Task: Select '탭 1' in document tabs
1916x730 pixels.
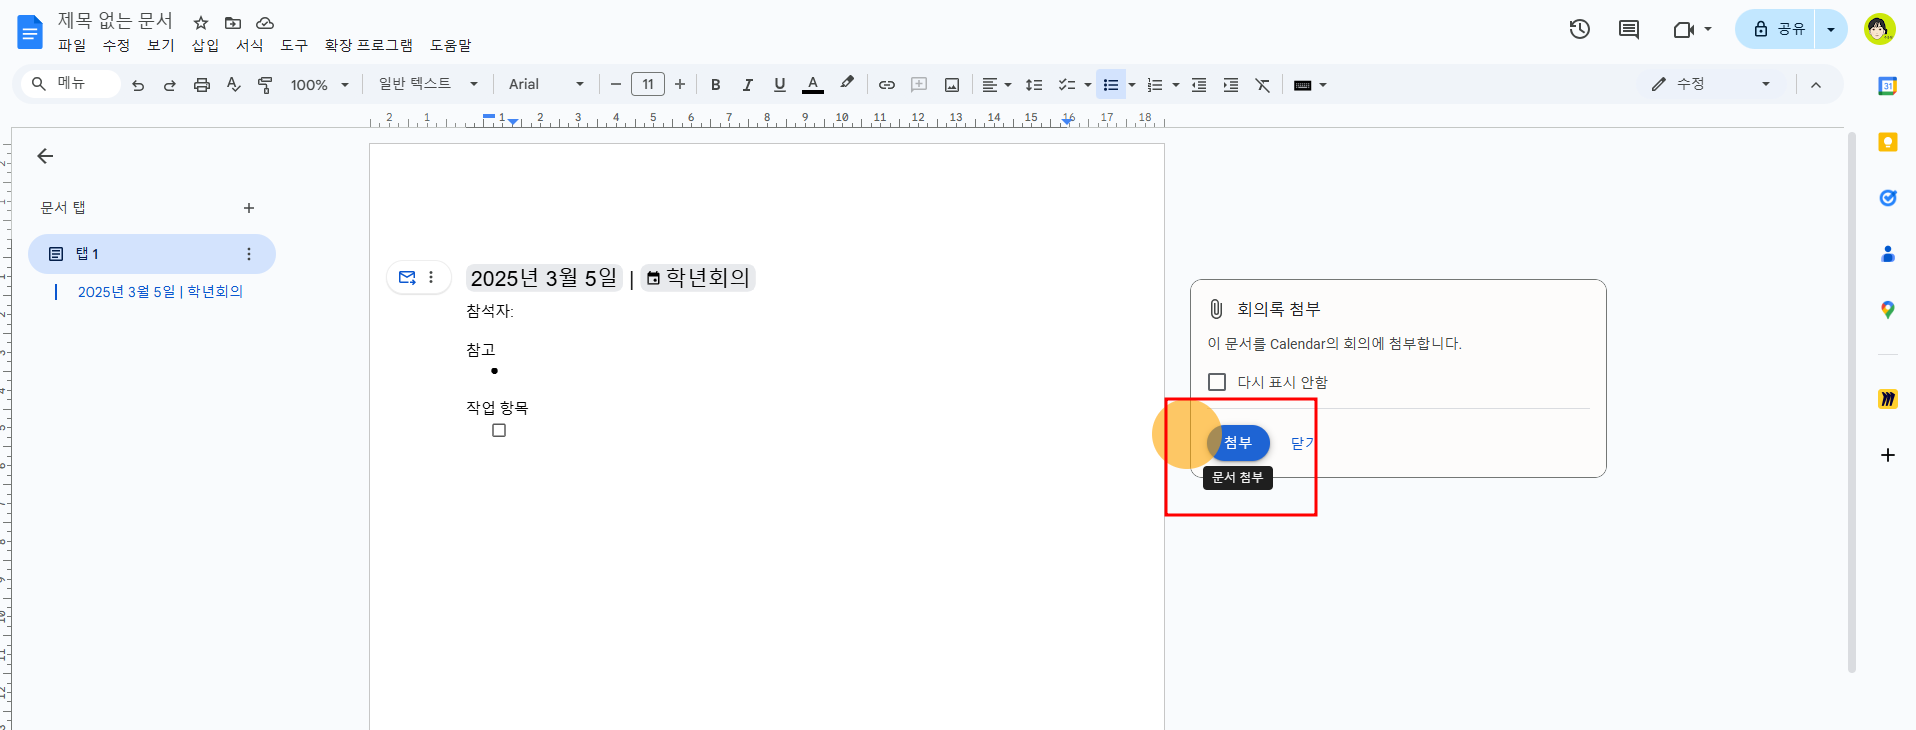Action: tap(152, 254)
